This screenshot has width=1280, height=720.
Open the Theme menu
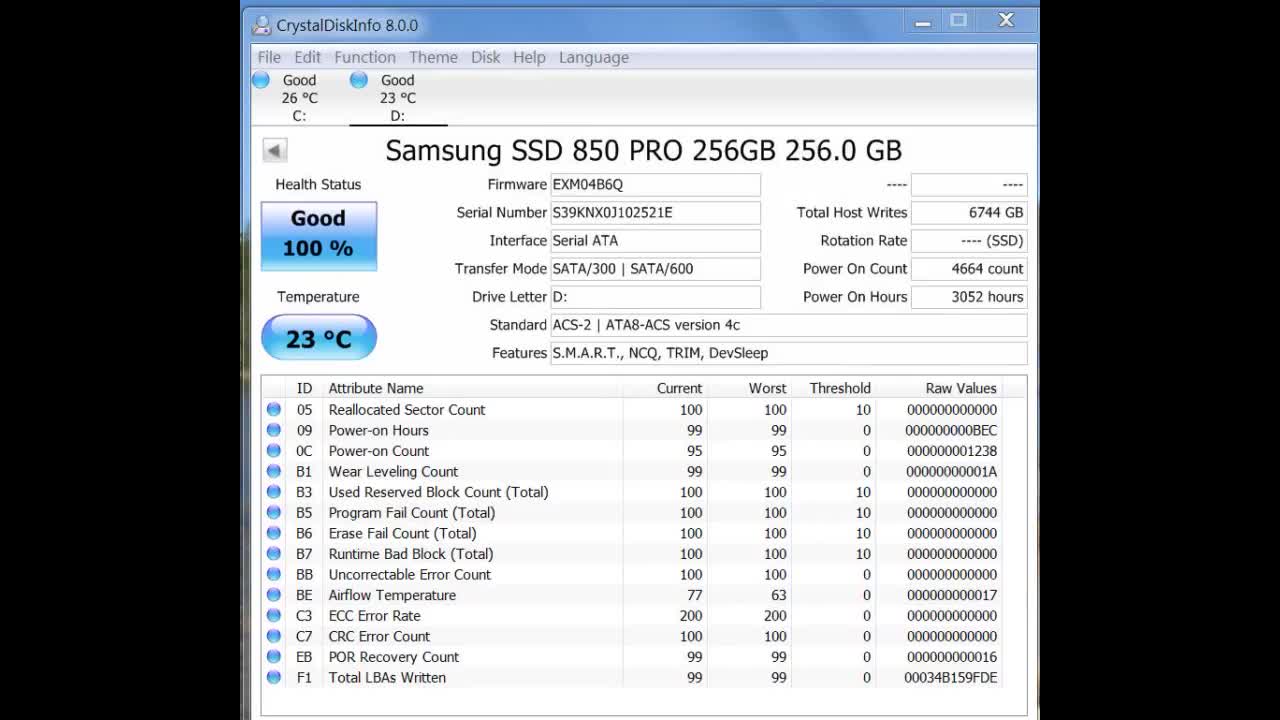pos(433,57)
